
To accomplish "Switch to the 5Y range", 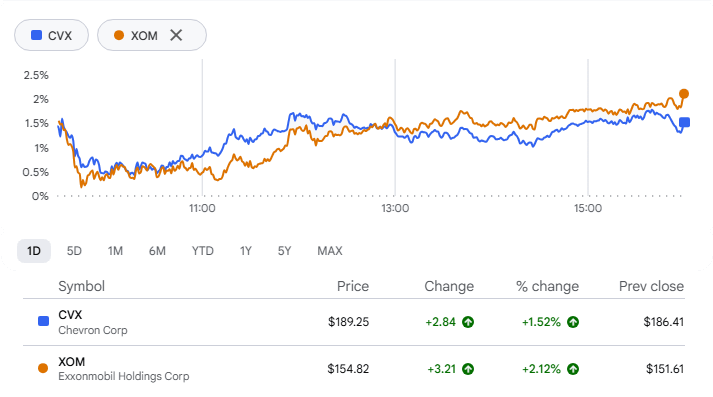I will pos(284,251).
